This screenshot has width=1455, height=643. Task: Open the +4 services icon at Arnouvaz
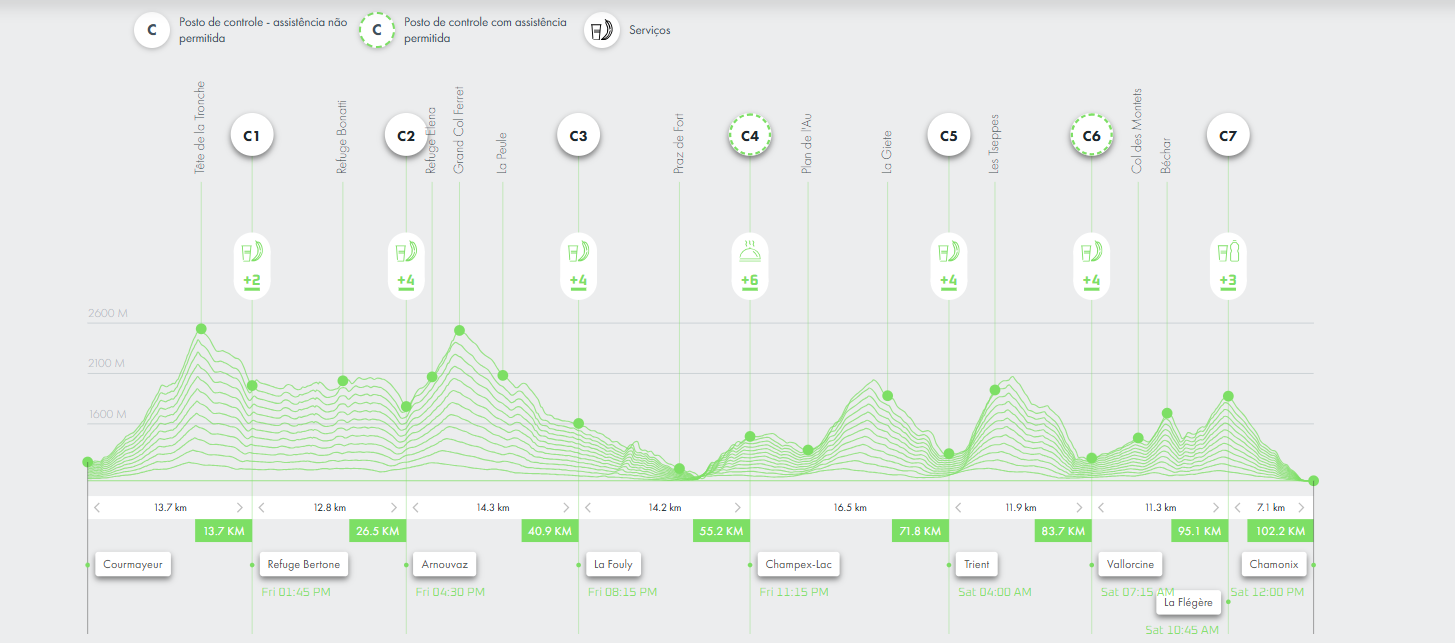(x=406, y=266)
